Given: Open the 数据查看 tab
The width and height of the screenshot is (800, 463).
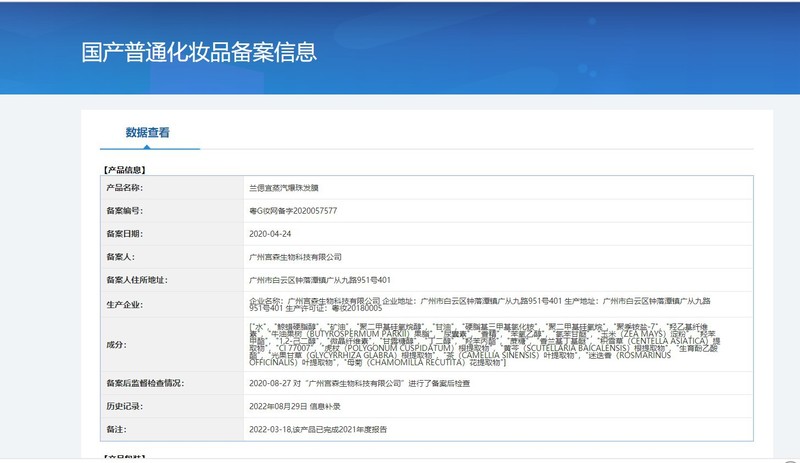Looking at the screenshot, I should 147,133.
